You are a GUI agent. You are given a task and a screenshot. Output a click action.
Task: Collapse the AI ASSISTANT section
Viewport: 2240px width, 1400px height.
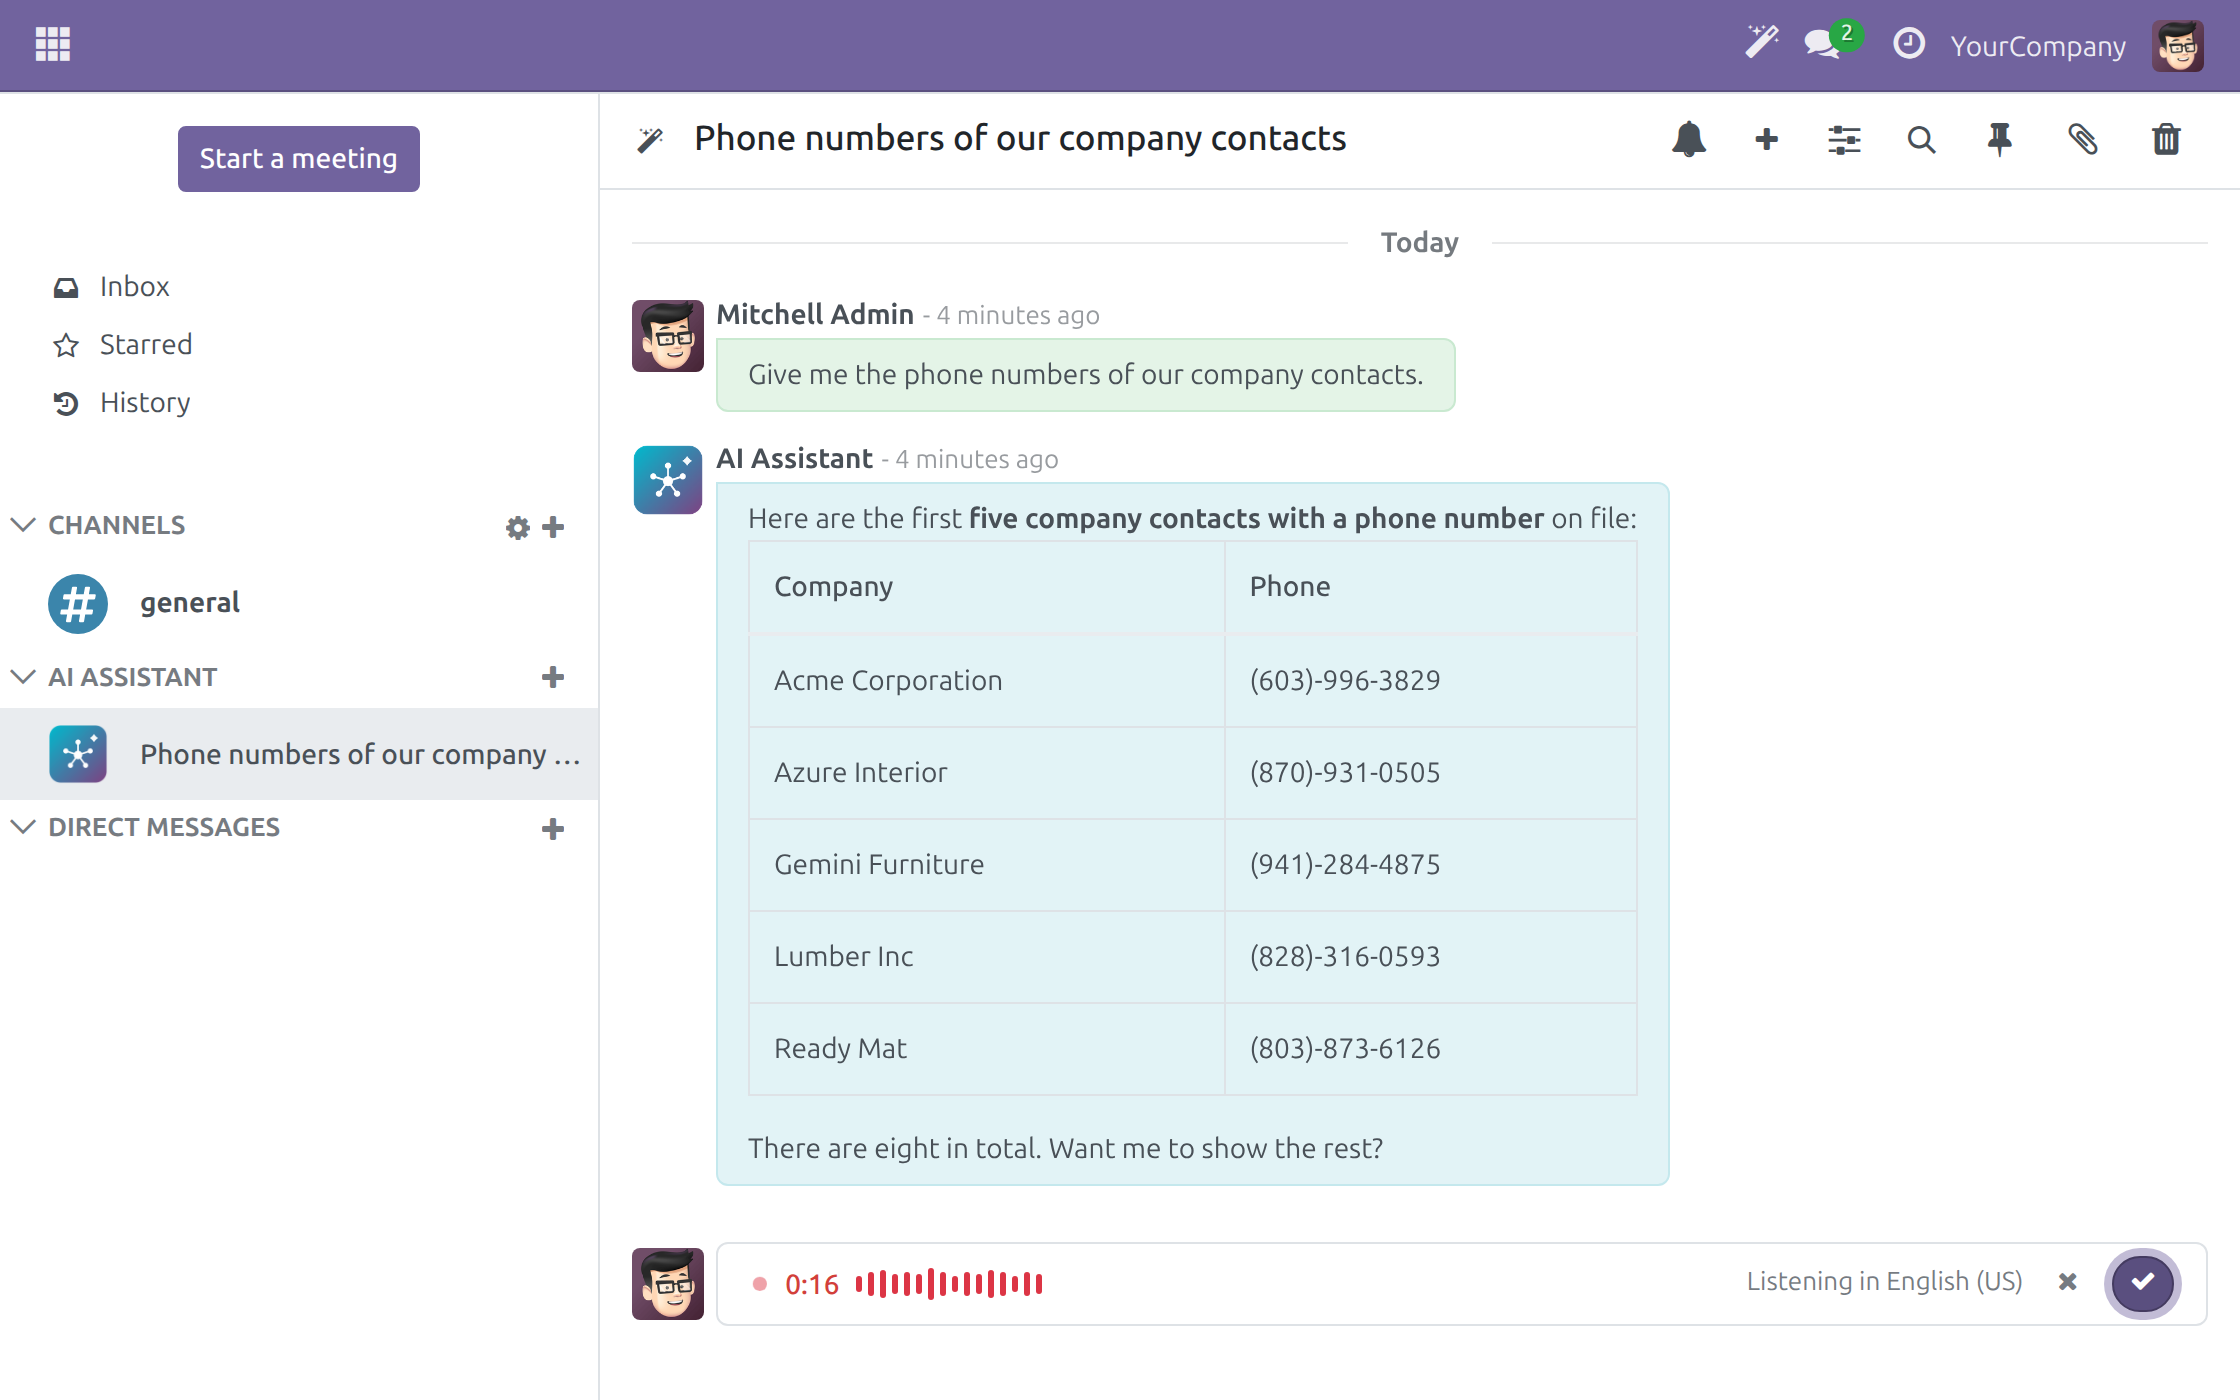[x=23, y=677]
